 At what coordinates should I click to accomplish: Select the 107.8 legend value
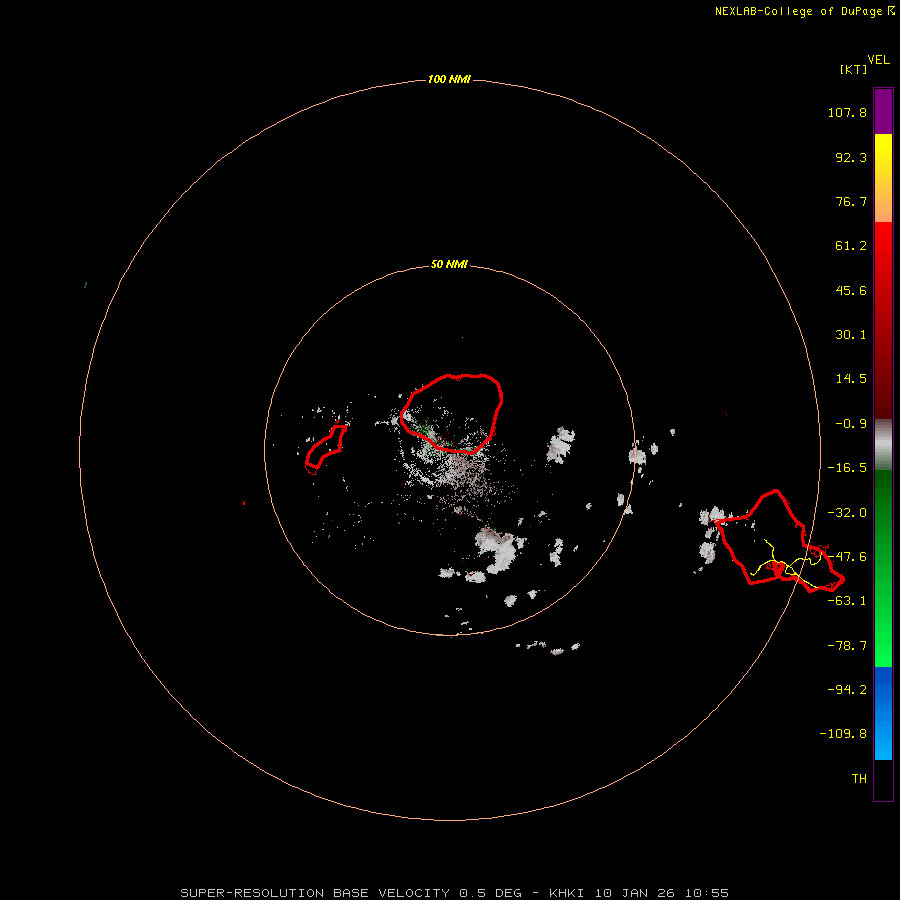coord(847,112)
